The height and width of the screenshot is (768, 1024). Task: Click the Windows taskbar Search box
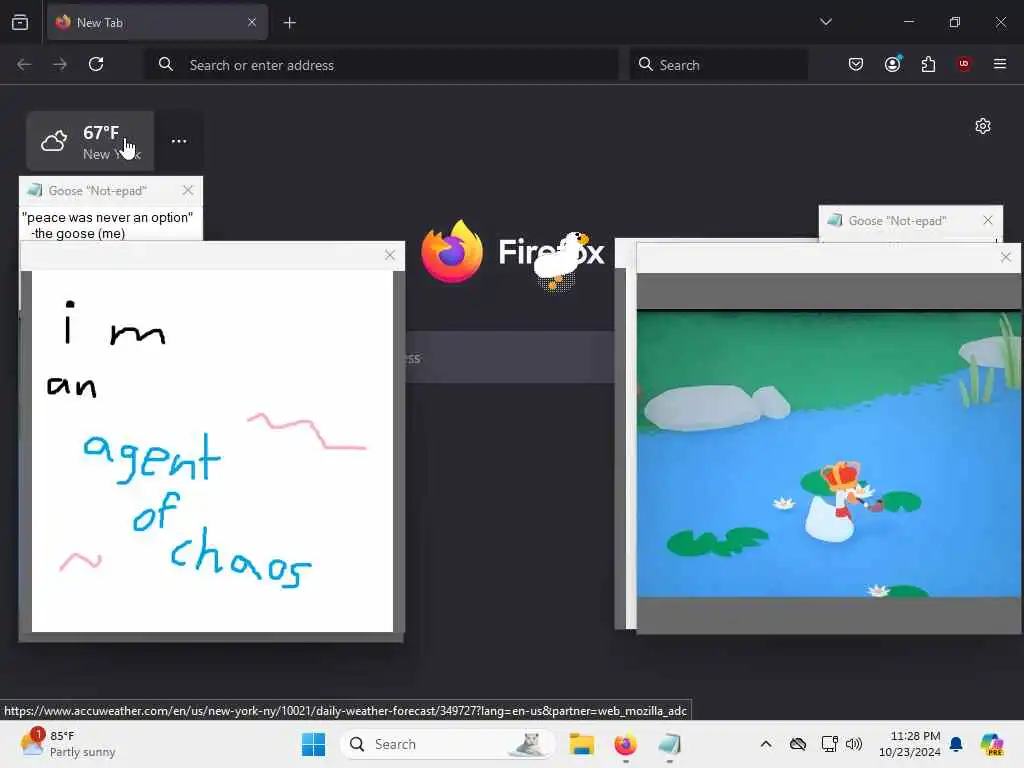click(x=447, y=744)
